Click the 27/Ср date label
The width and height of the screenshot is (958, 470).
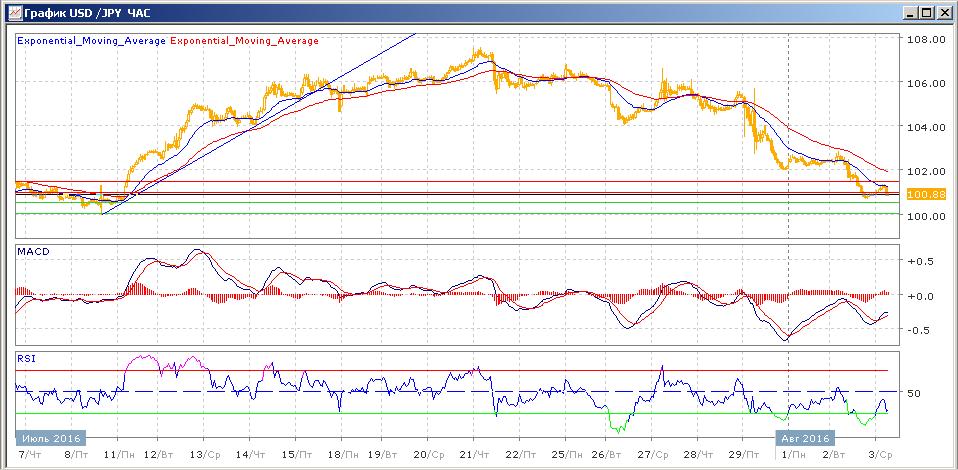click(654, 455)
